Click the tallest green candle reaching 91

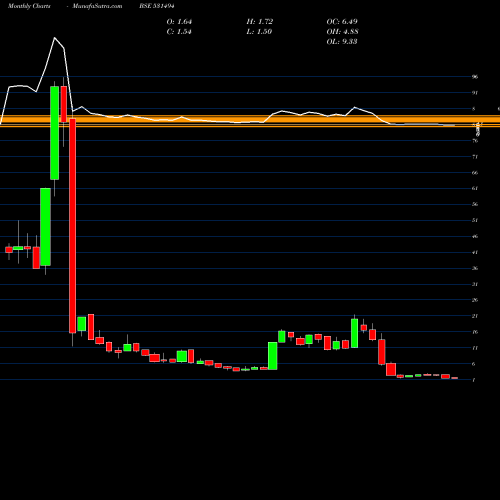coord(55,133)
